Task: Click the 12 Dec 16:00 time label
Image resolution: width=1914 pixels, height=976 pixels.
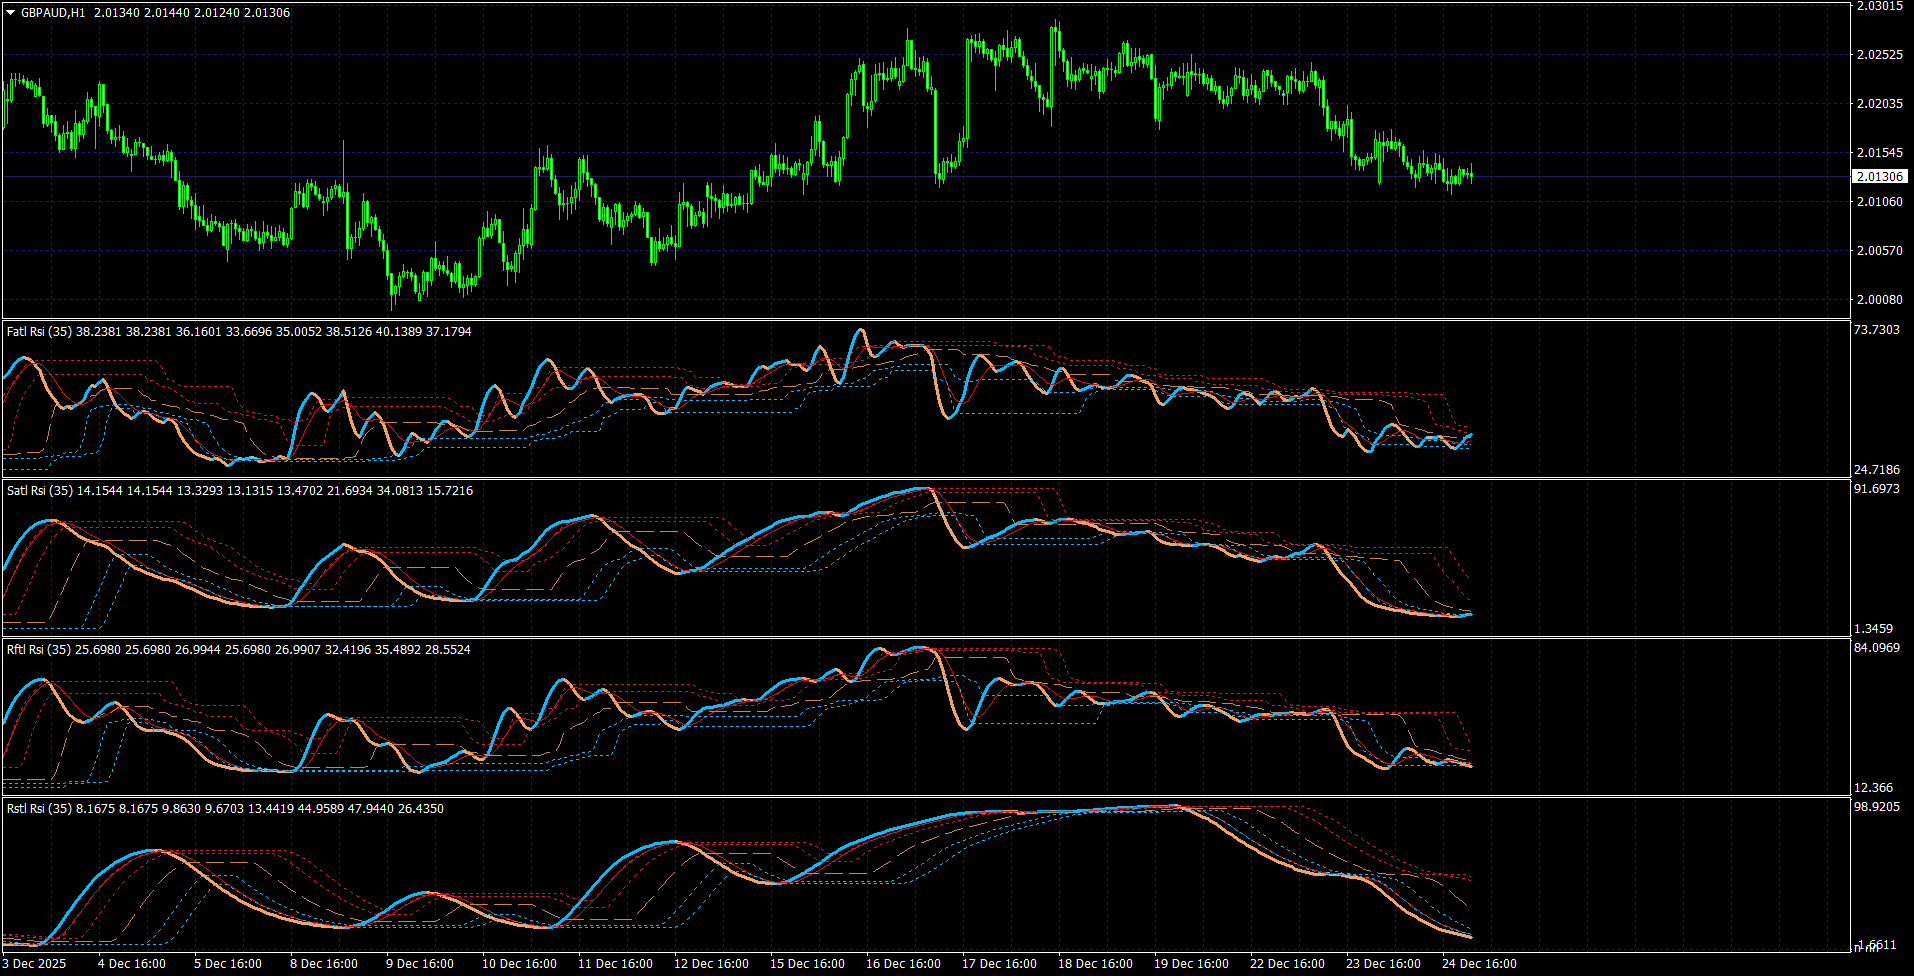Action: click(x=711, y=964)
